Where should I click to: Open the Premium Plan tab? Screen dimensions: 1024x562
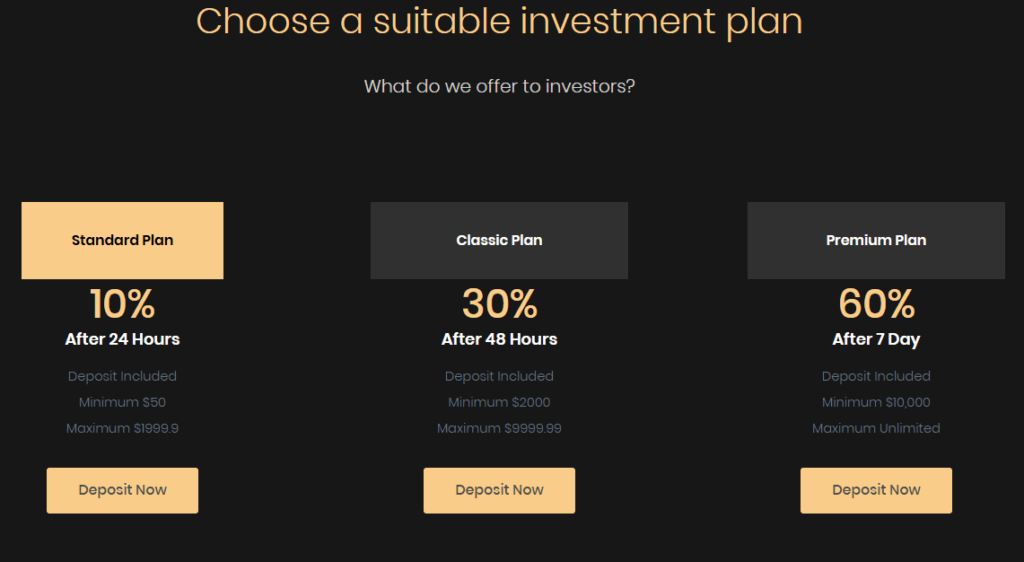876,240
